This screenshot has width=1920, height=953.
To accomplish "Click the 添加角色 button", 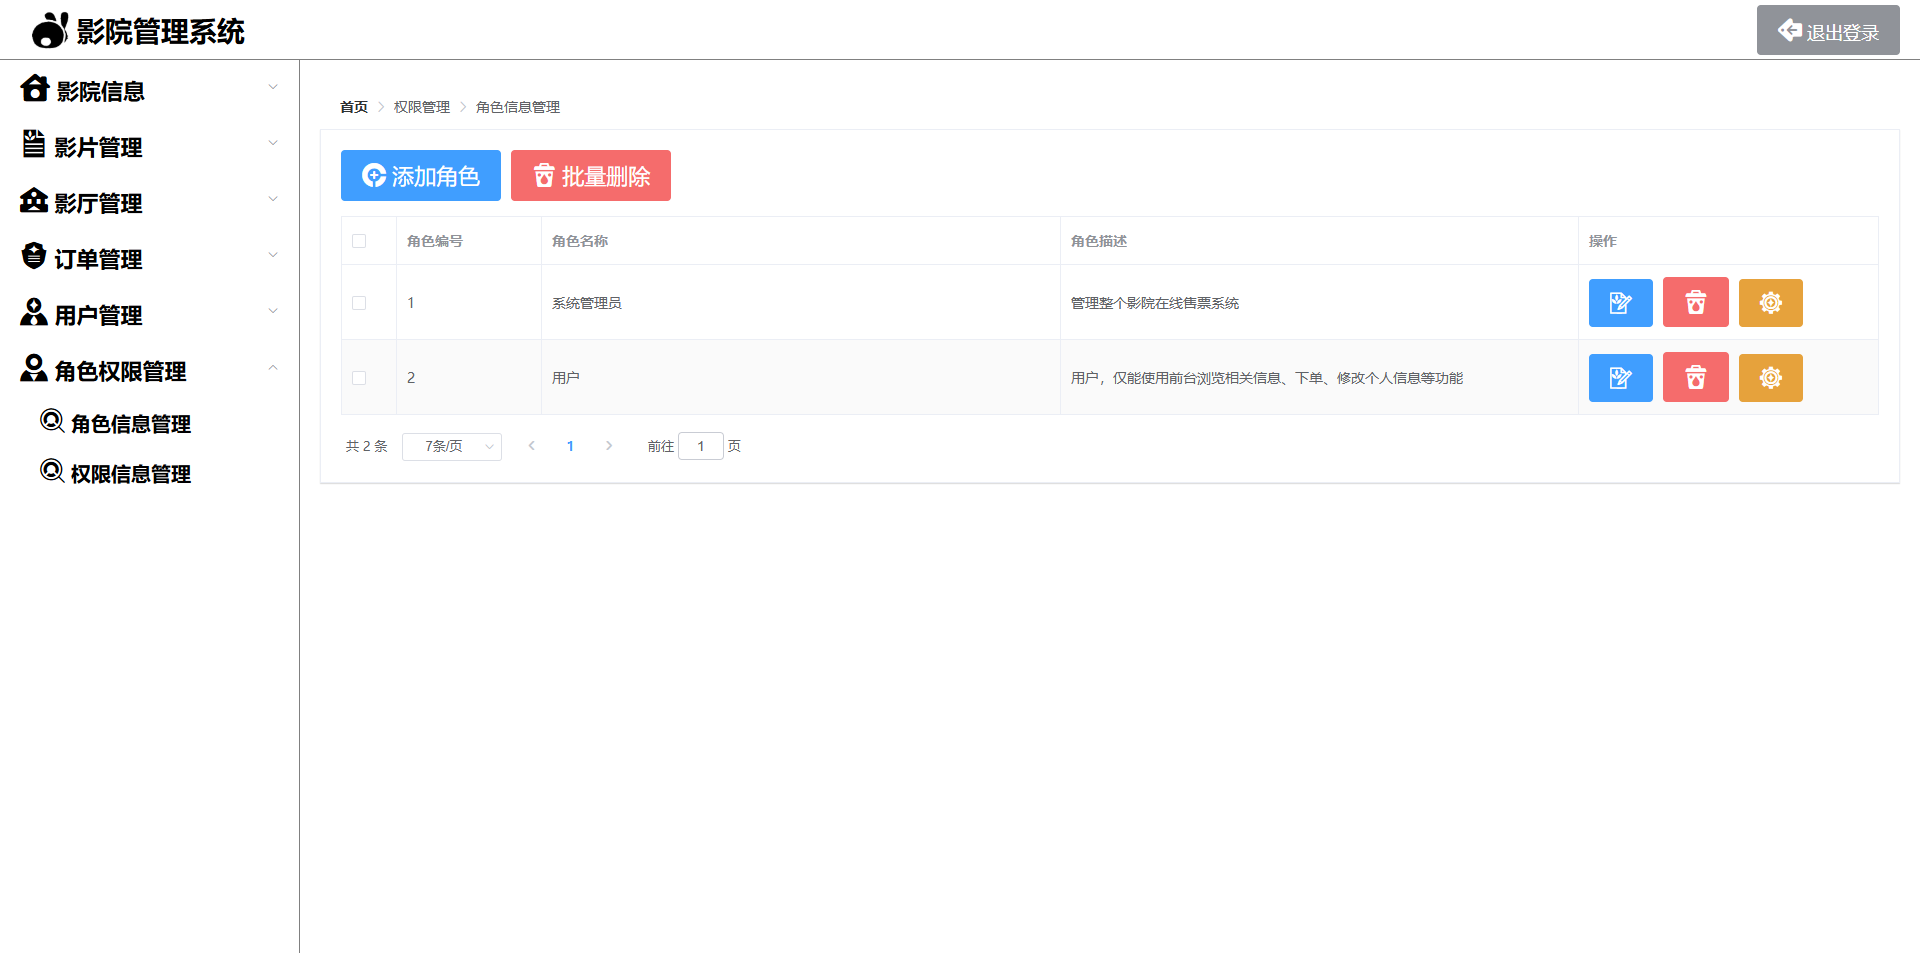I will pyautogui.click(x=420, y=175).
